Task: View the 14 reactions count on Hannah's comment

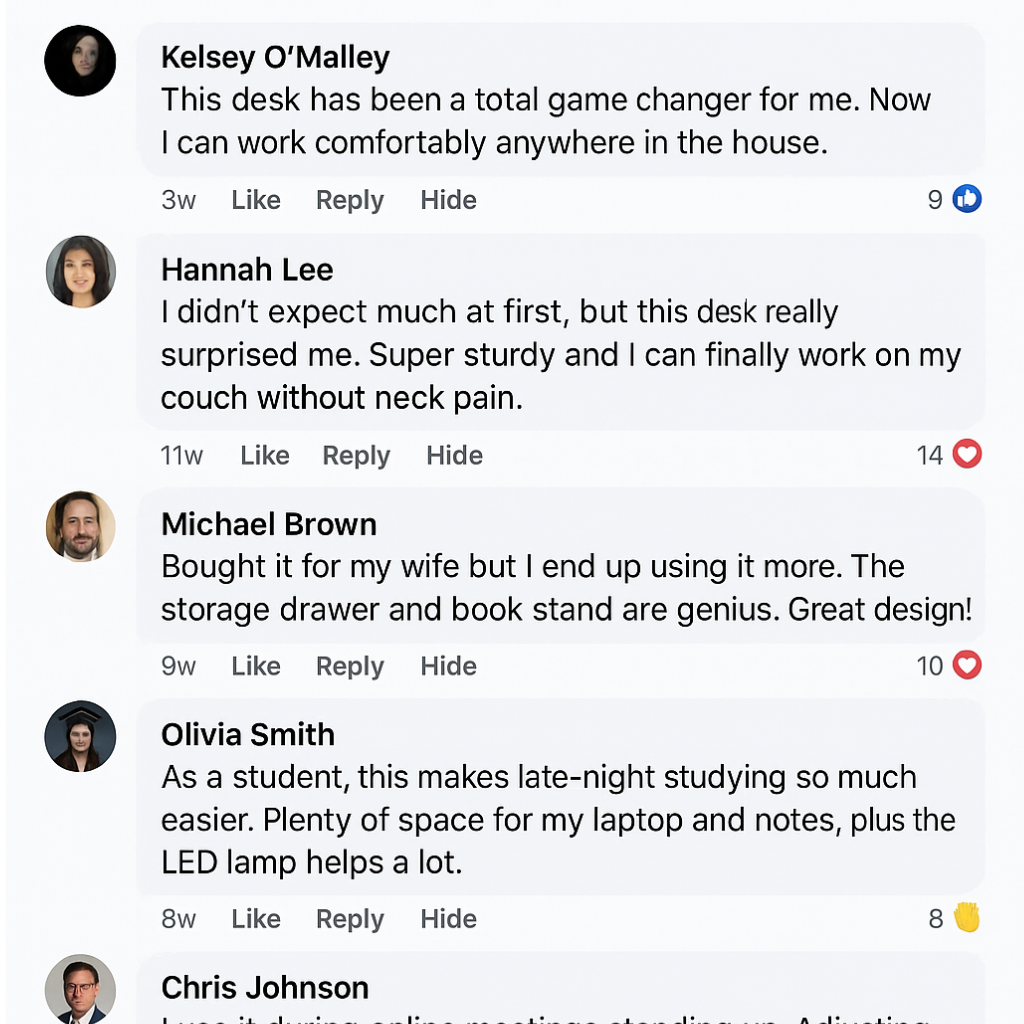Action: pos(930,456)
